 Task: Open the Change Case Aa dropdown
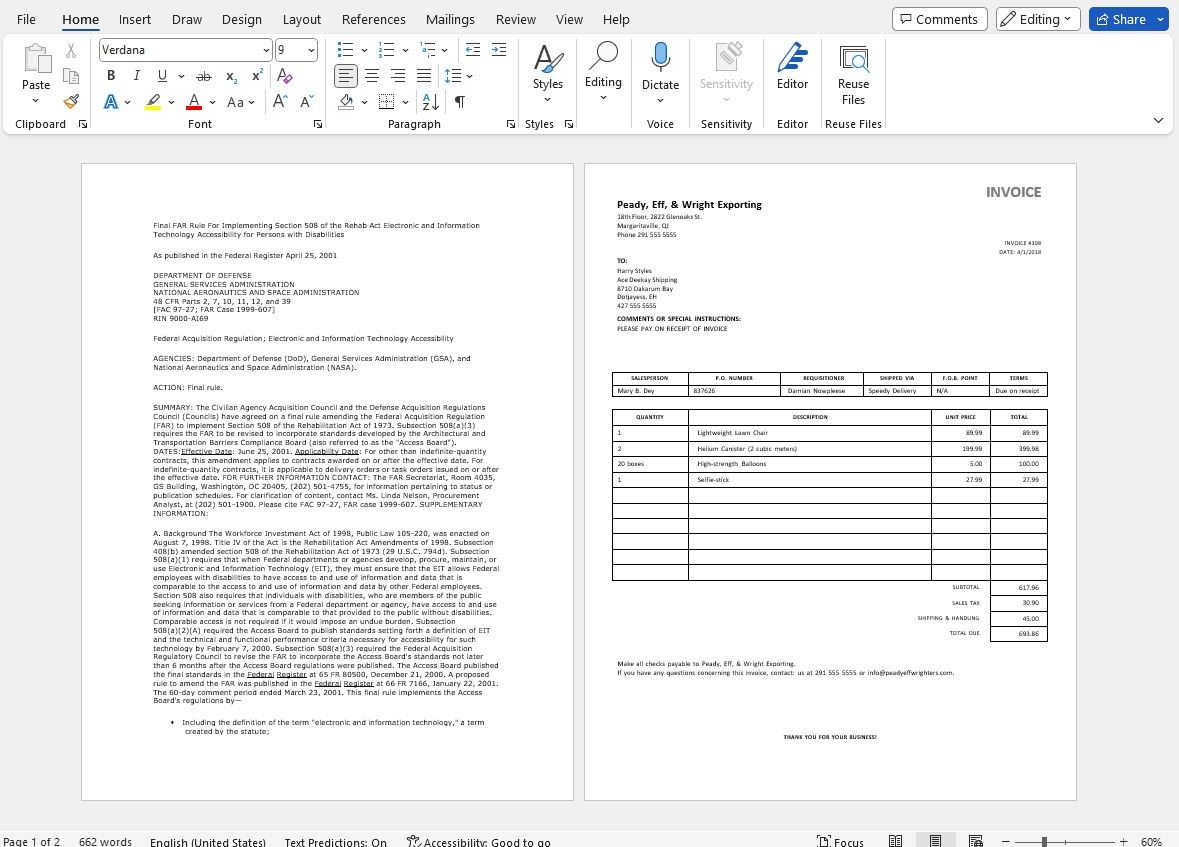(241, 102)
